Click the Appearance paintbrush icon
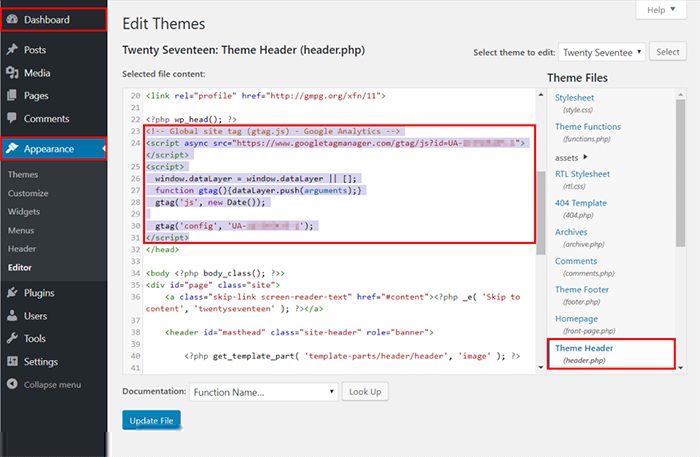 point(12,148)
